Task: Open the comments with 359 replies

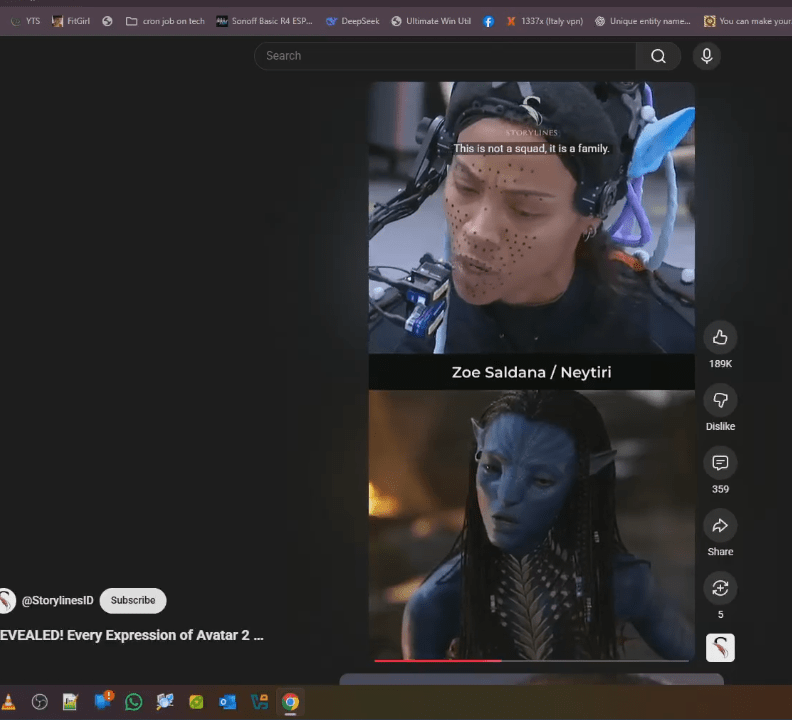Action: point(720,463)
